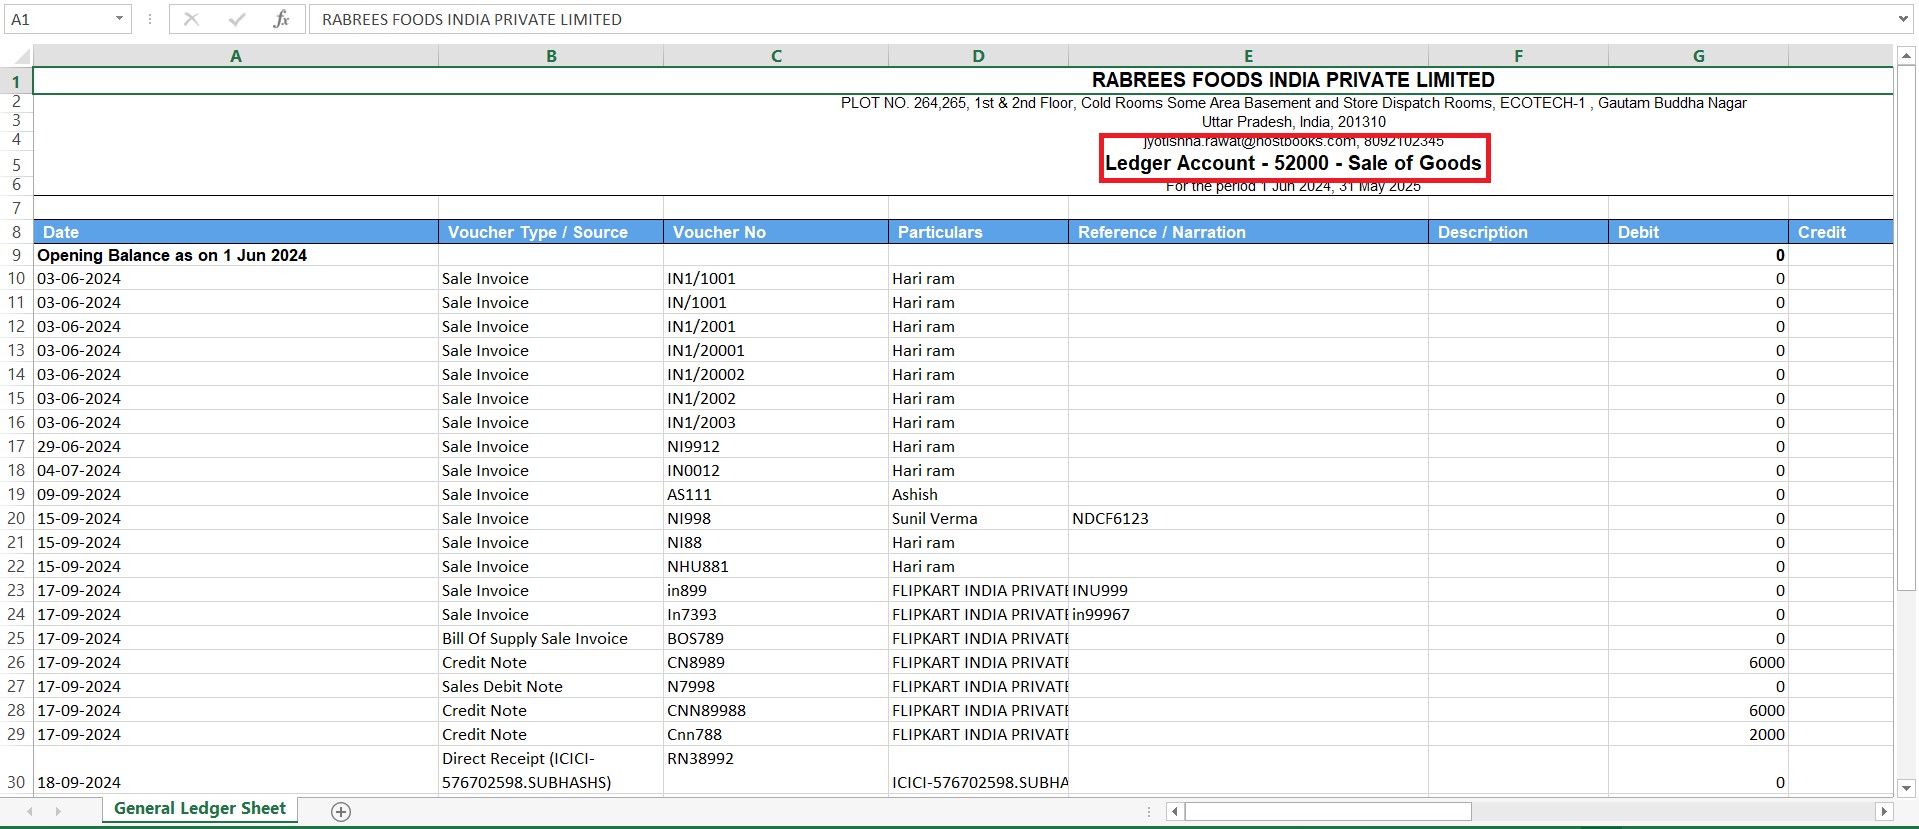The width and height of the screenshot is (1919, 829).
Task: Go to next sheet arrow
Action: point(57,811)
